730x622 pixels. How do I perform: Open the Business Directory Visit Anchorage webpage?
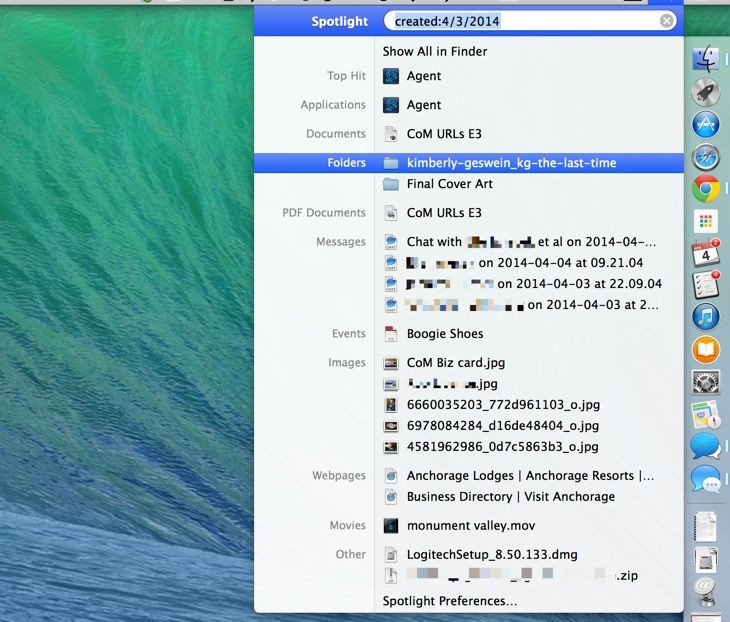[510, 497]
